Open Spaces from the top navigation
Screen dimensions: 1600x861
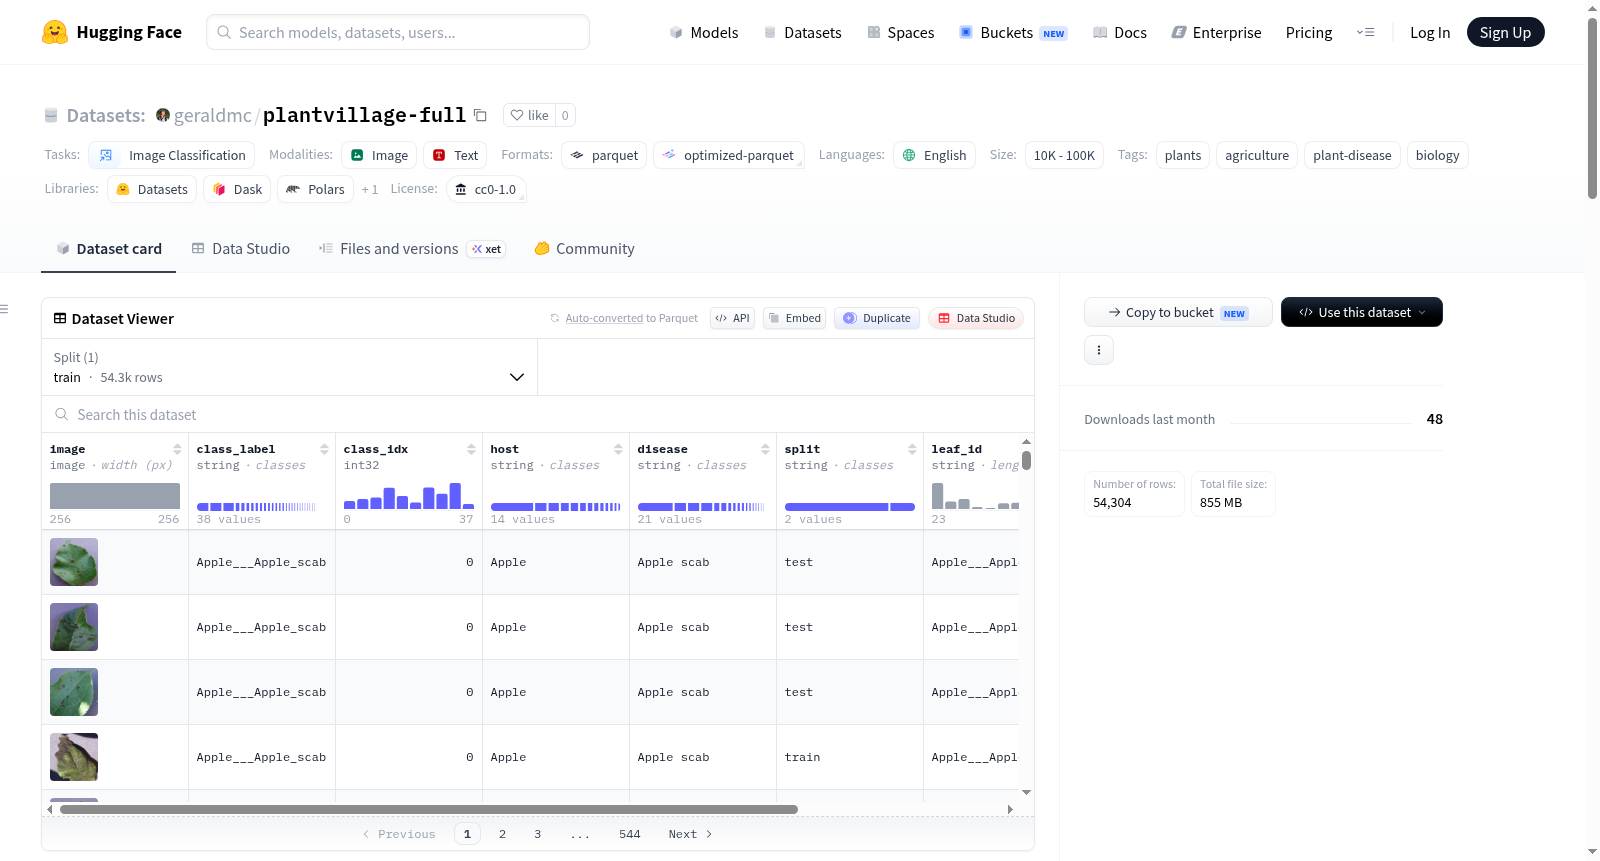point(901,32)
